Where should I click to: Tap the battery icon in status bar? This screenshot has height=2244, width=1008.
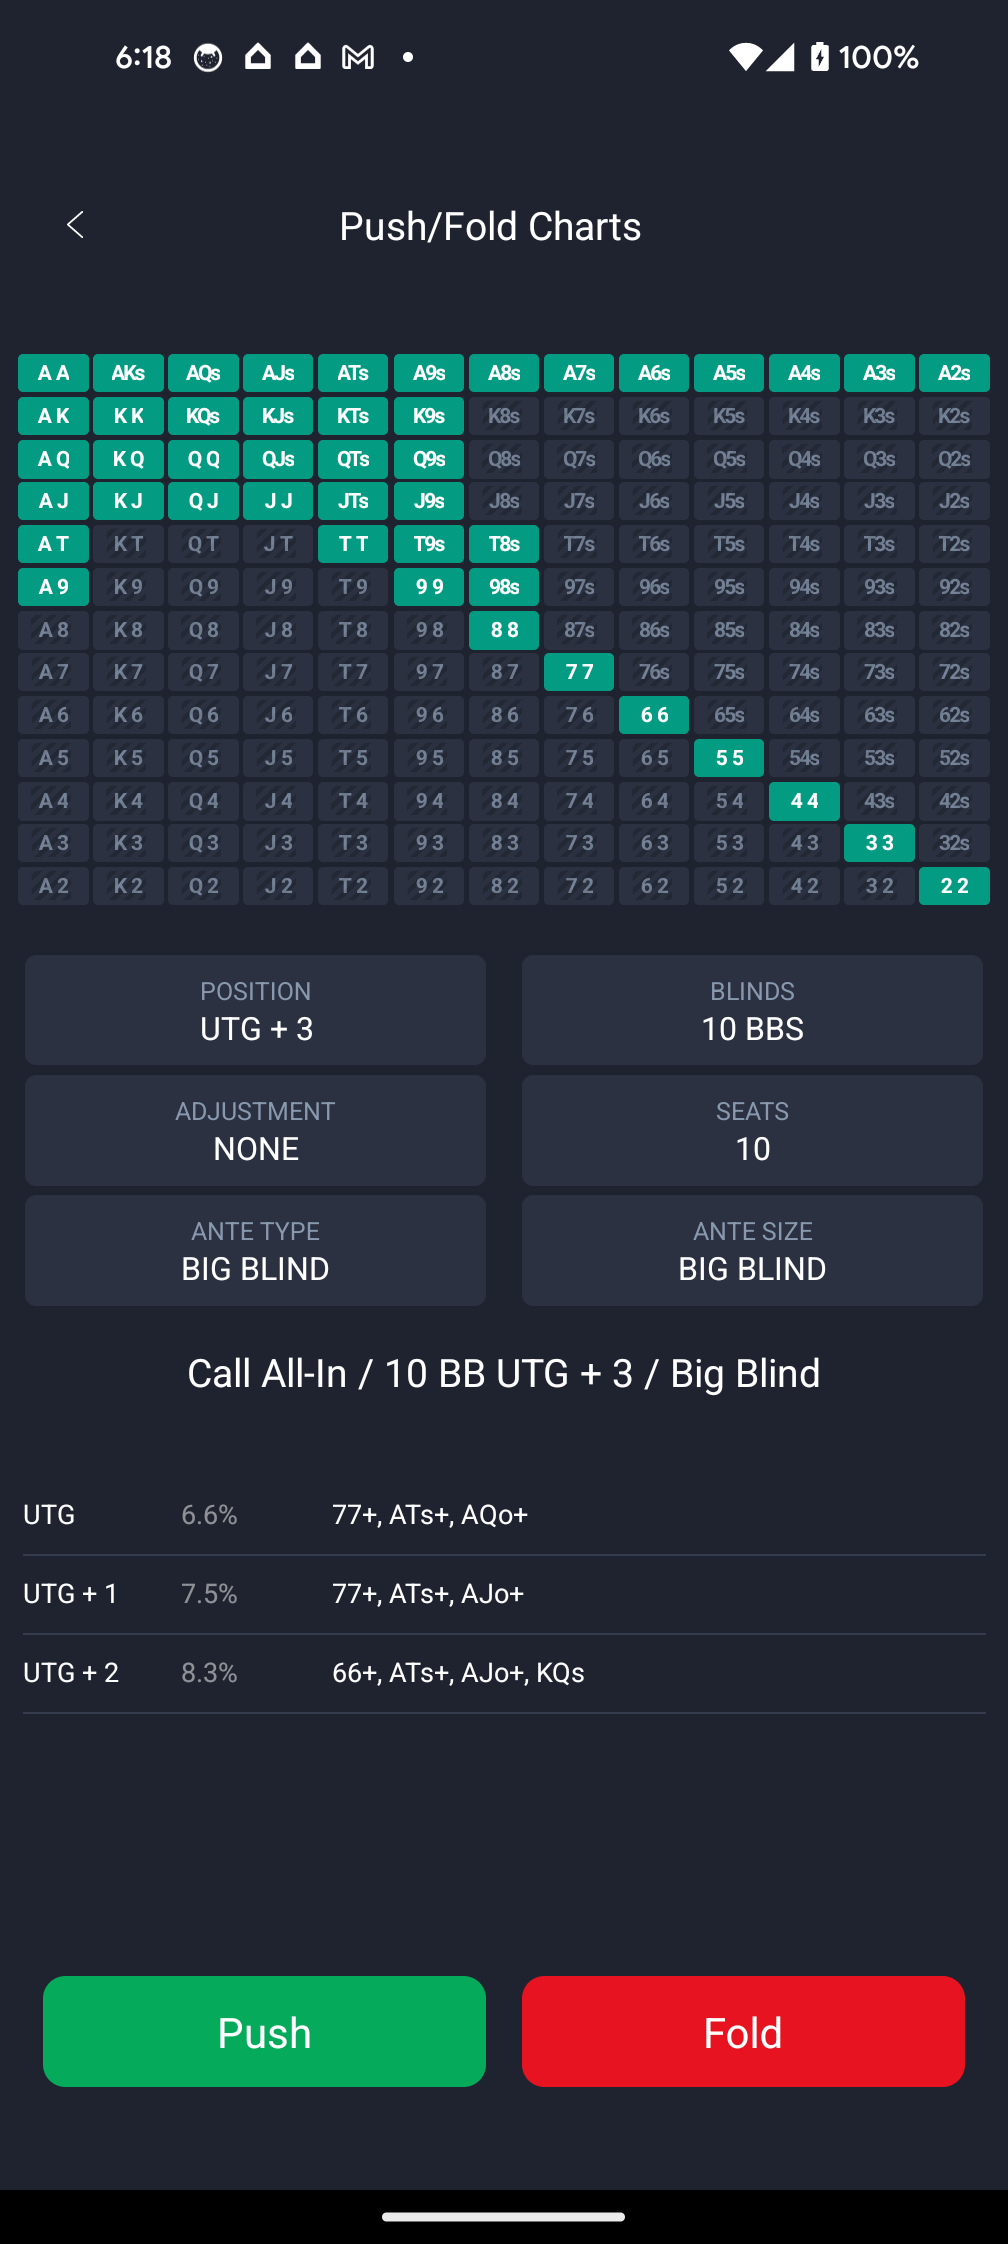tap(820, 57)
